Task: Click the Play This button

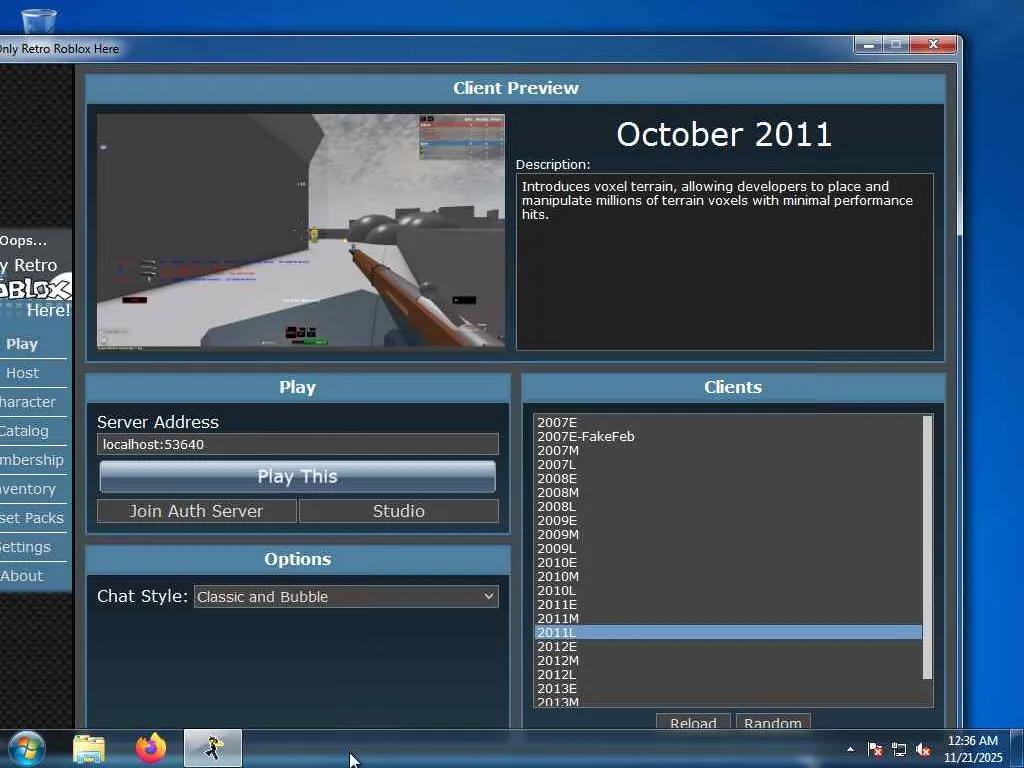Action: [x=298, y=476]
